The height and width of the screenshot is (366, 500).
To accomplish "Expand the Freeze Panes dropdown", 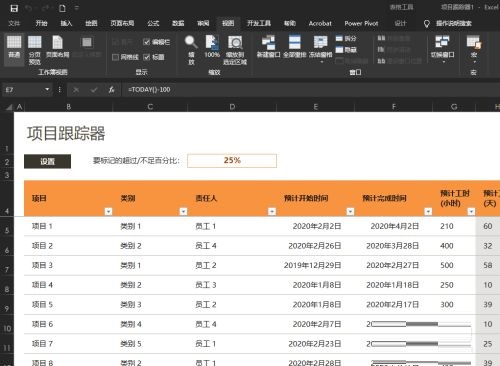I will 321,50.
